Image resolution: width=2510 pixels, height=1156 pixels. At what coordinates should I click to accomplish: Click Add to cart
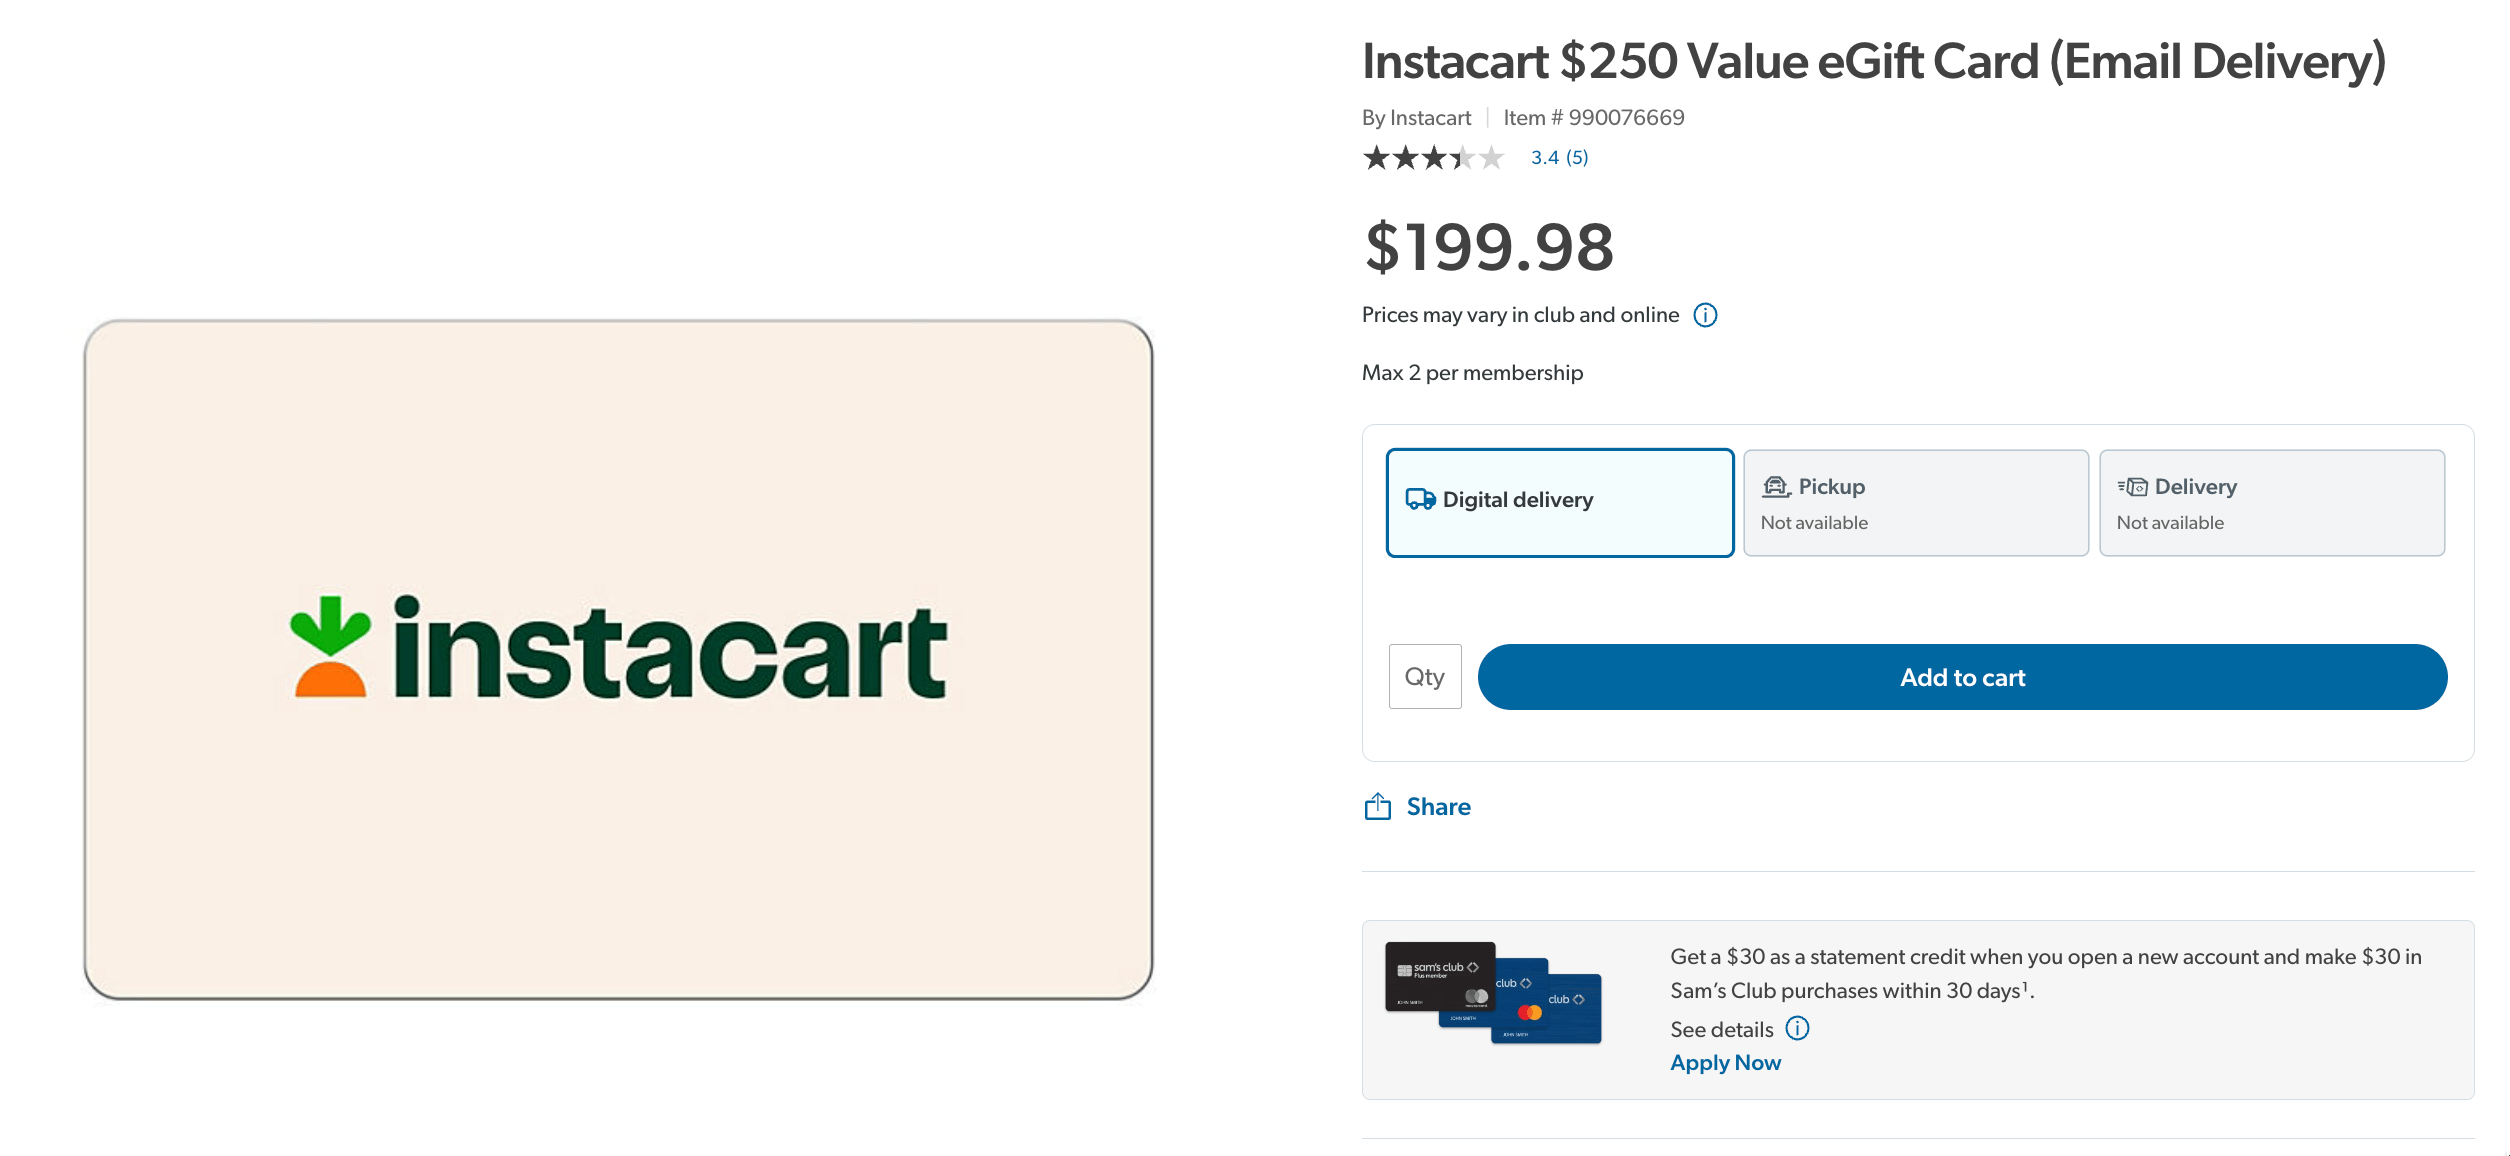pyautogui.click(x=1961, y=676)
